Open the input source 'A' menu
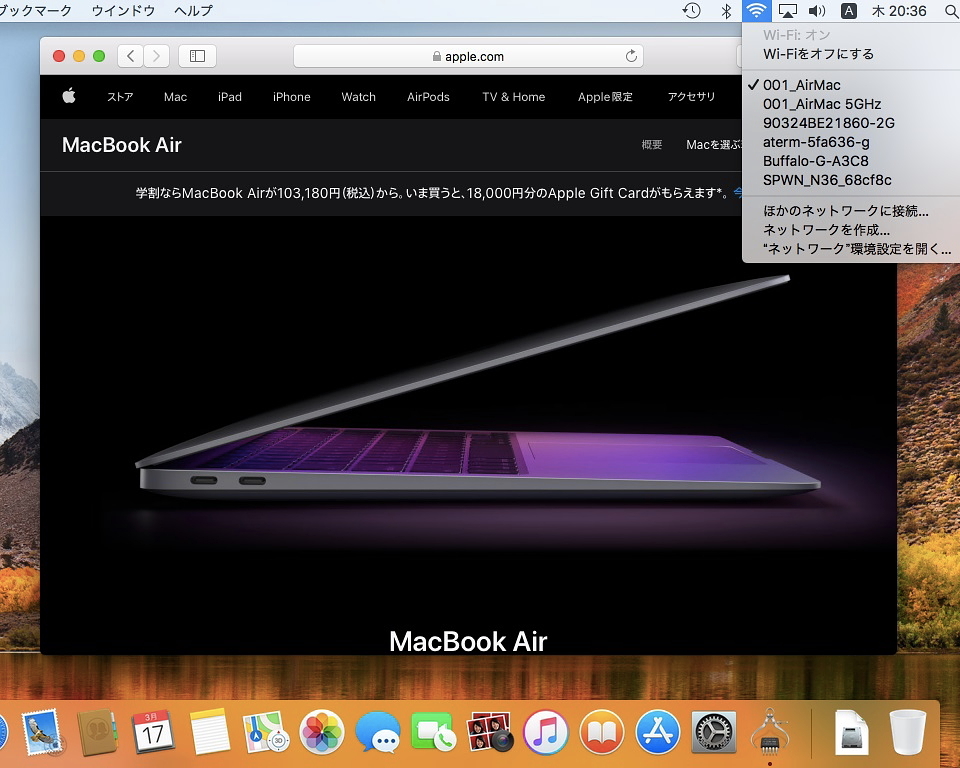 849,10
